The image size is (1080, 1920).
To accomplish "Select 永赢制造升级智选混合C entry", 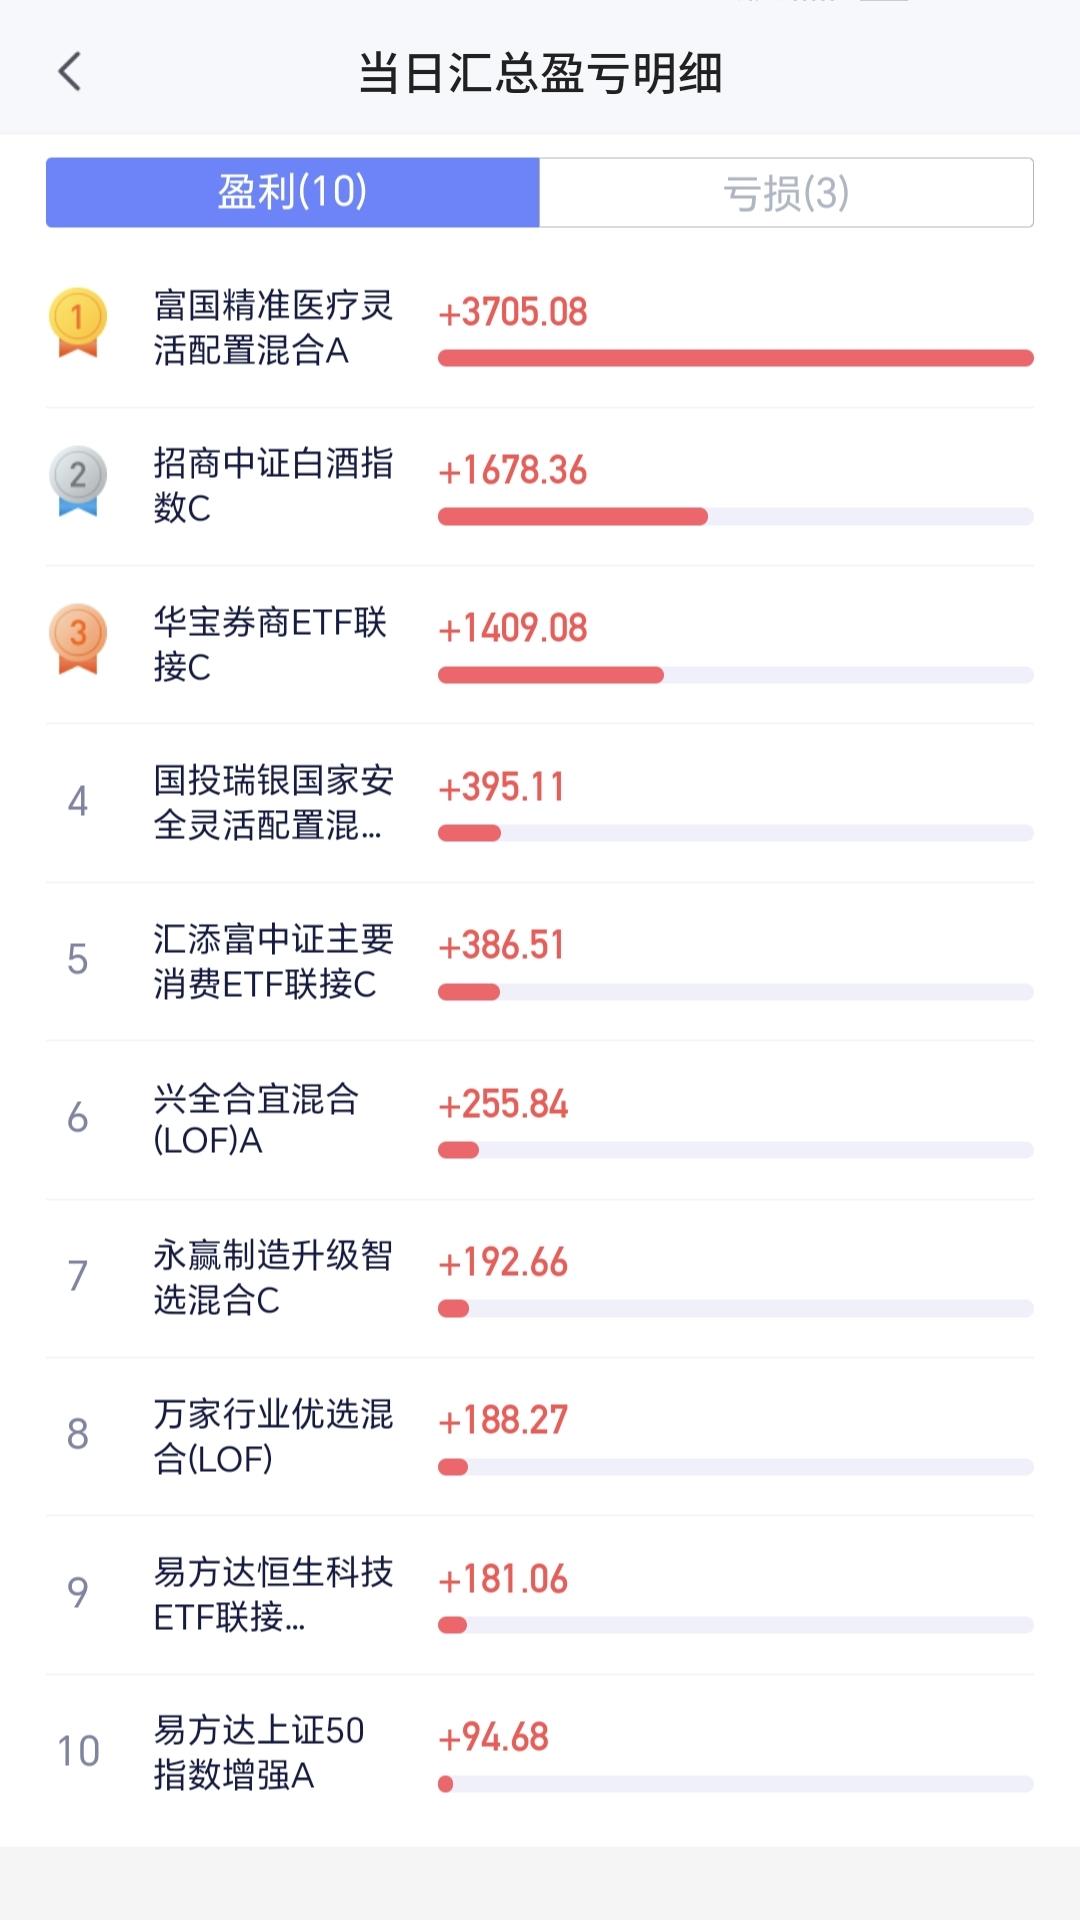I will click(x=540, y=1278).
